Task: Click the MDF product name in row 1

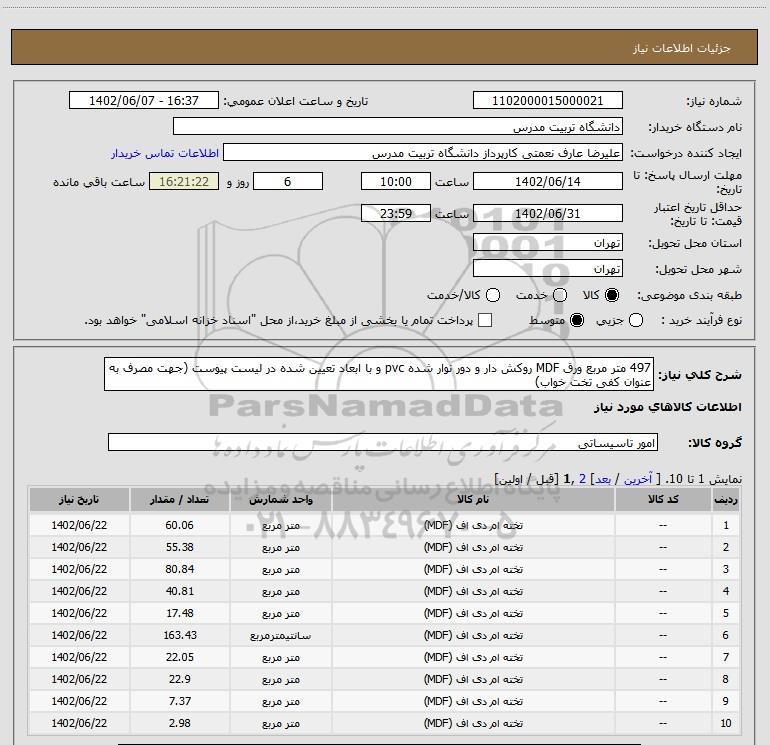Action: coord(473,525)
